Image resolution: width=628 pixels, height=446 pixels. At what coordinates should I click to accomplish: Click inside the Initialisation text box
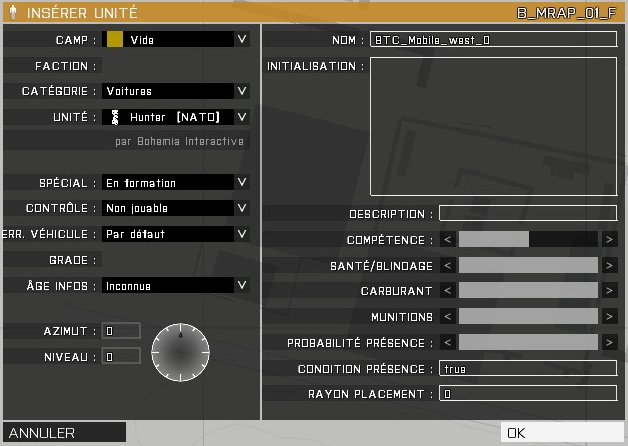point(493,125)
